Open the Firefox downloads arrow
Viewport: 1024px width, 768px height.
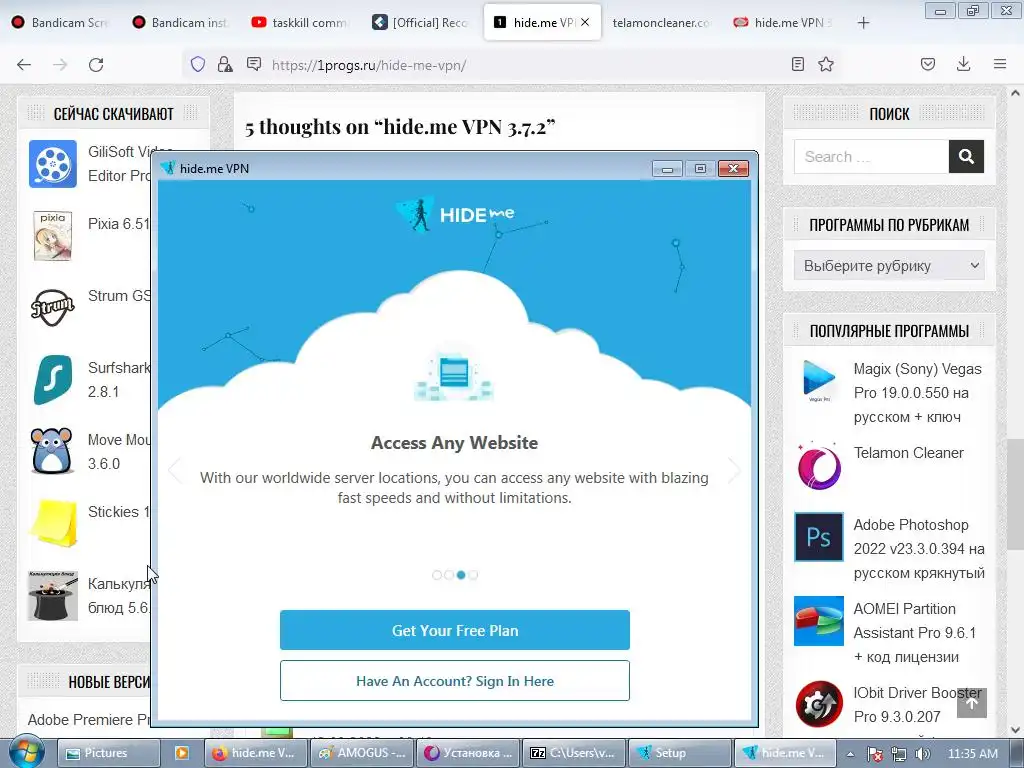tap(963, 64)
